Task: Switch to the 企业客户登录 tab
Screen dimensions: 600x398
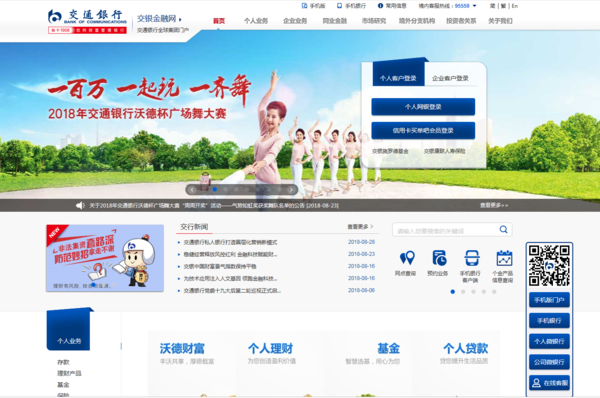Action: tap(450, 78)
